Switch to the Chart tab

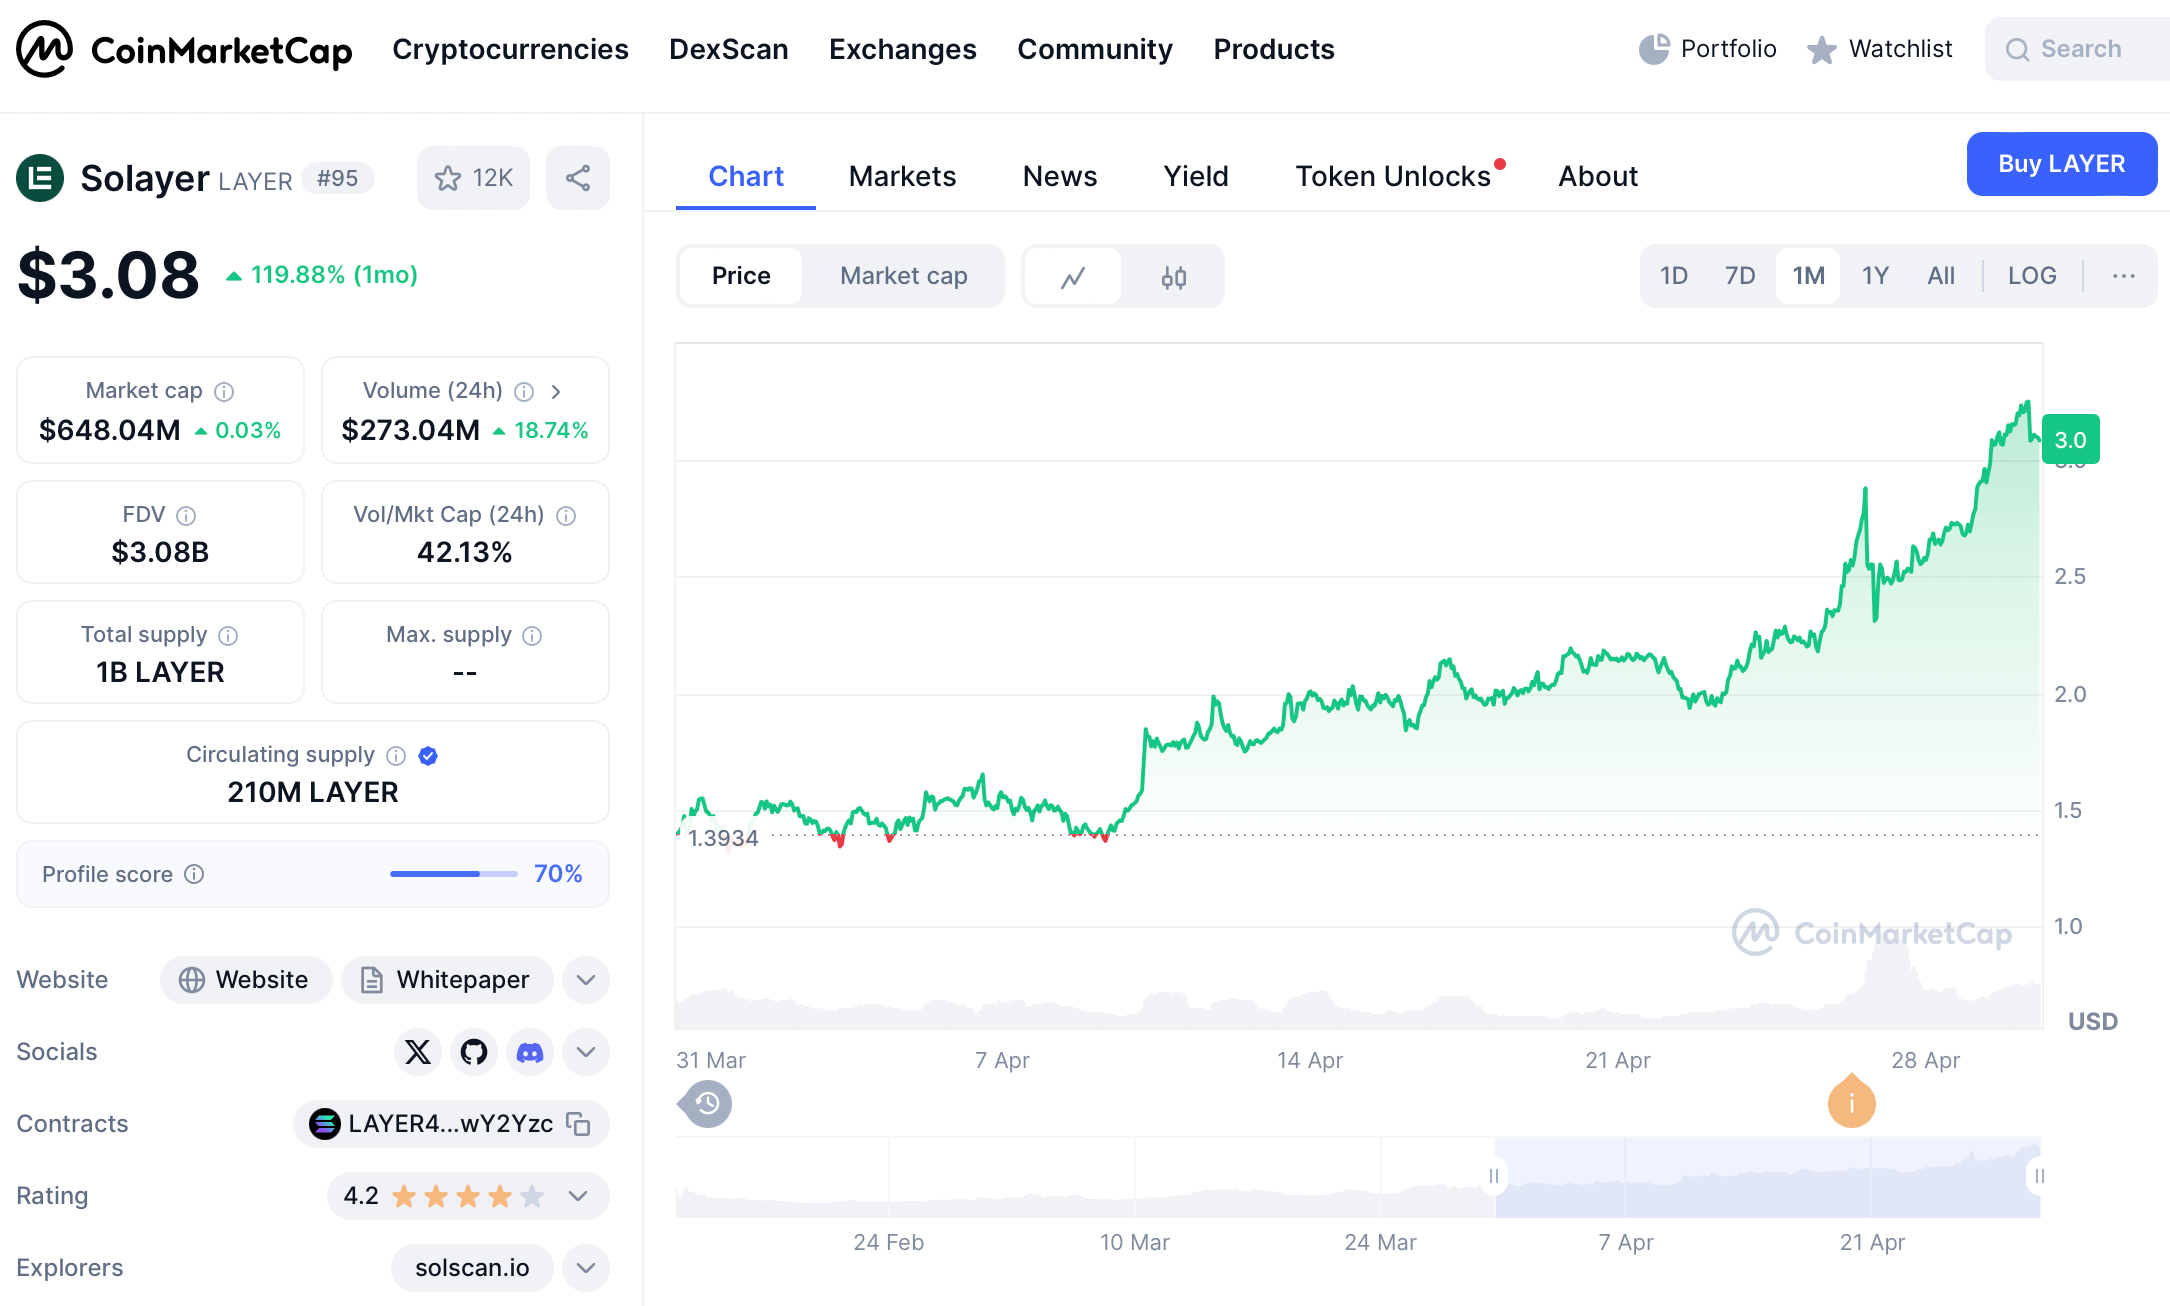(746, 177)
